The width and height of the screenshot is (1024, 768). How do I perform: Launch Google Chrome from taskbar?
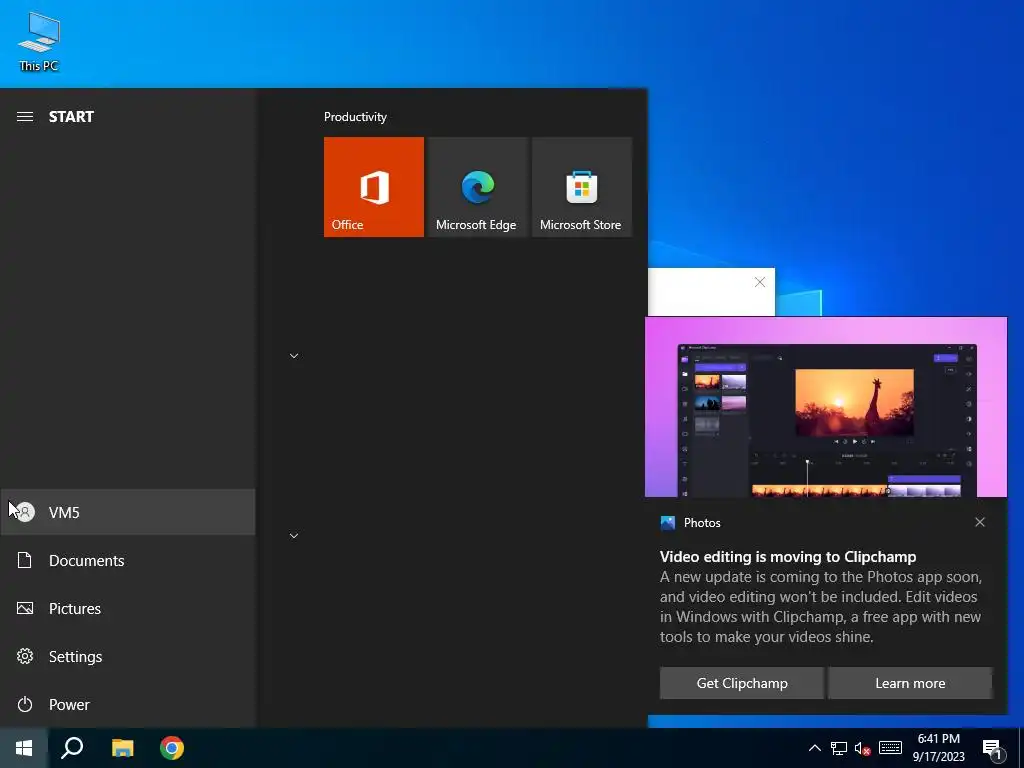click(x=172, y=748)
